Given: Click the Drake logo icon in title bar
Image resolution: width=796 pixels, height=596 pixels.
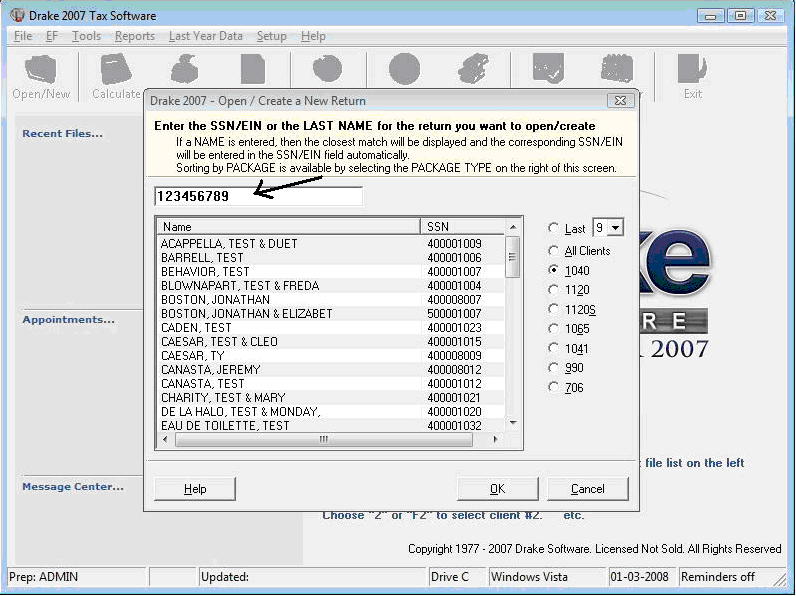Looking at the screenshot, I should click(17, 15).
